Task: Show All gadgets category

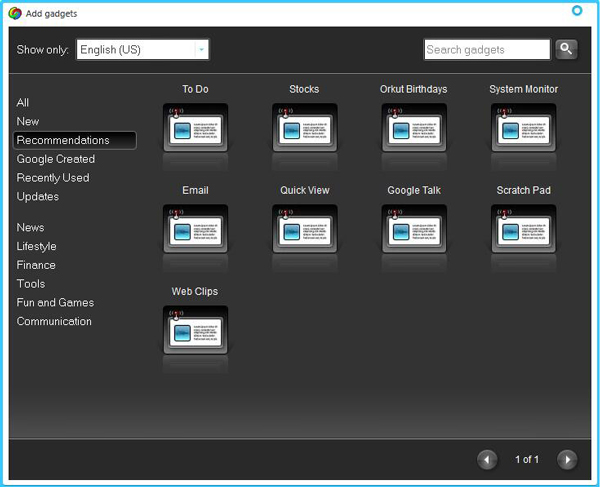Action: coord(23,103)
